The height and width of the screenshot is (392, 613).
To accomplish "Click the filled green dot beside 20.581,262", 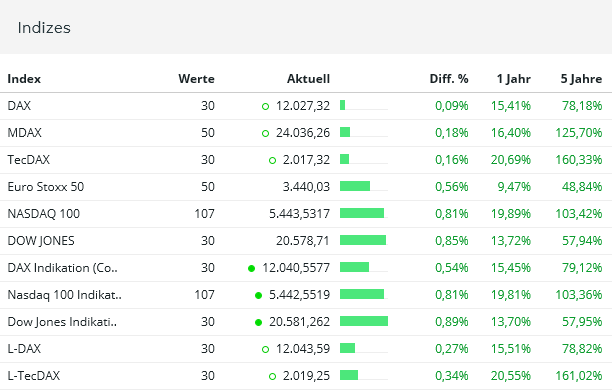I will 258,322.
